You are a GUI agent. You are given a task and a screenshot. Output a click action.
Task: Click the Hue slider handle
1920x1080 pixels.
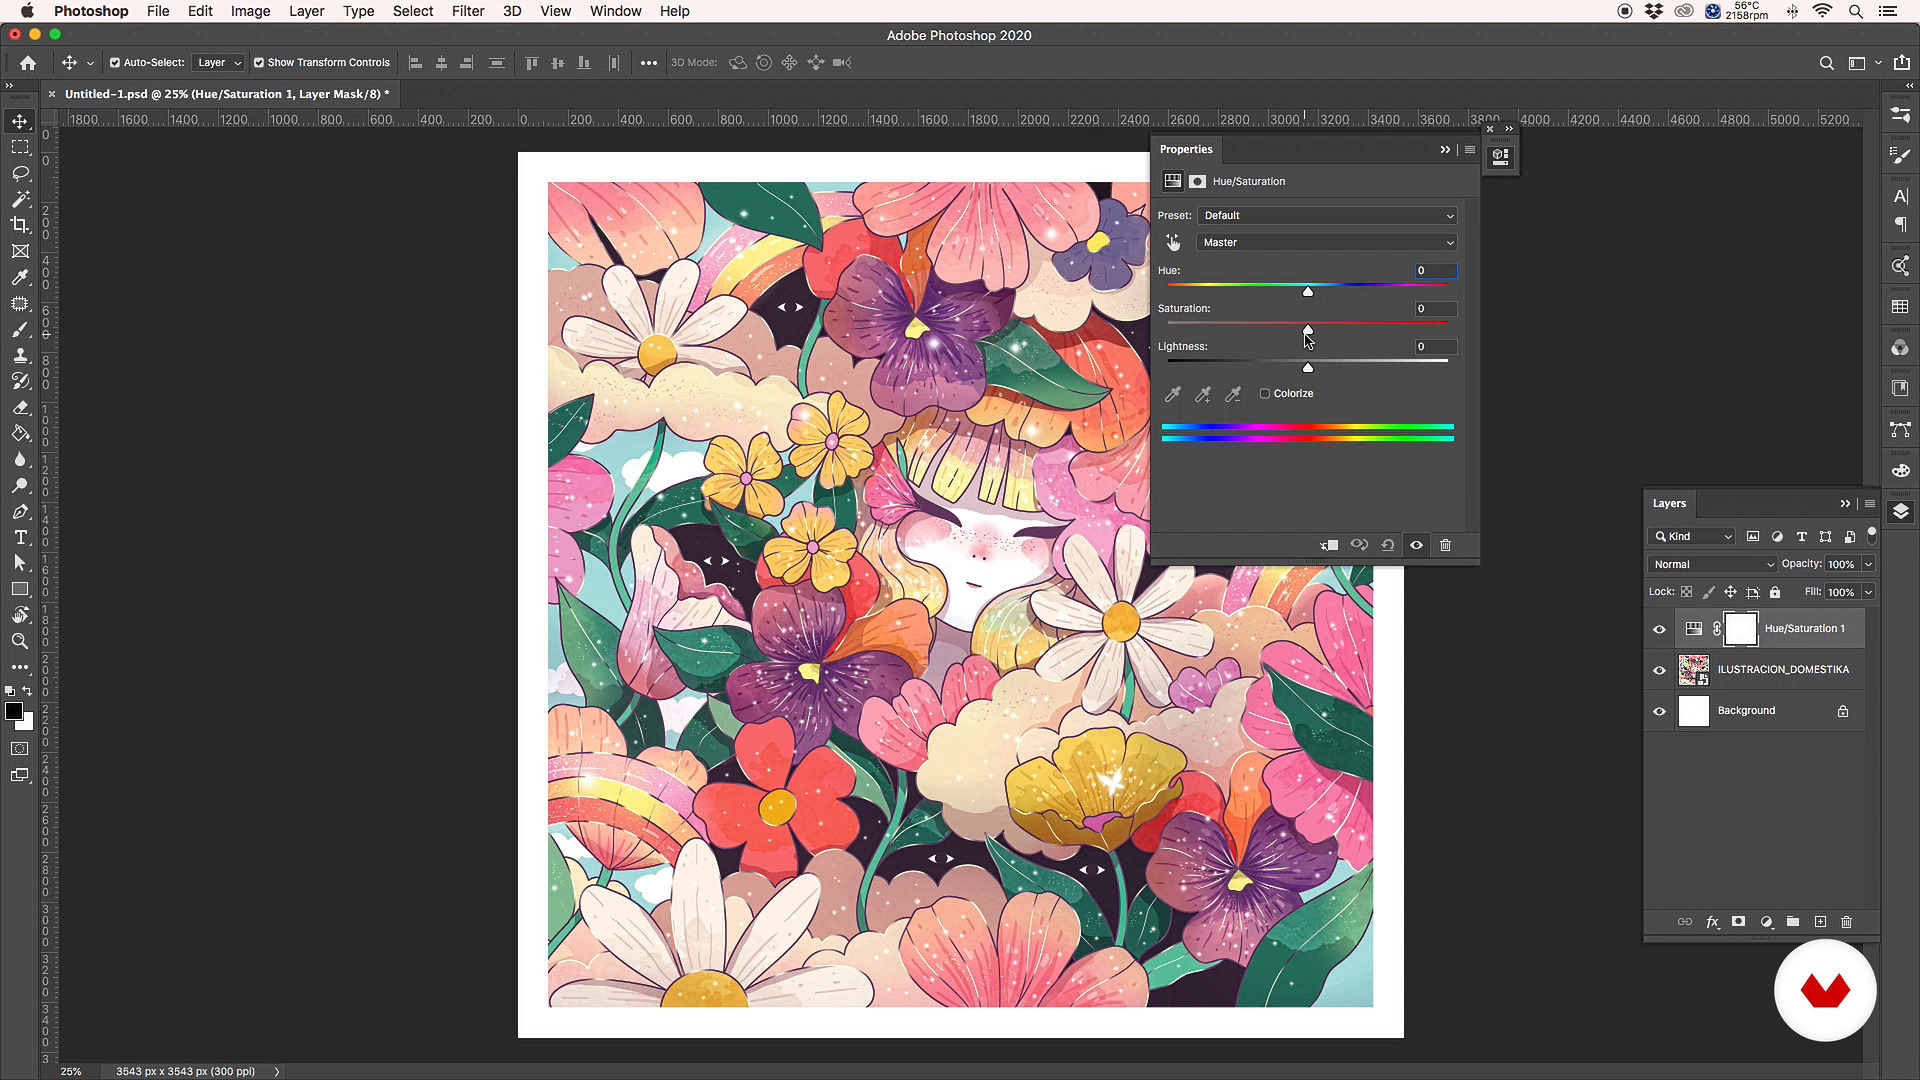[1308, 291]
